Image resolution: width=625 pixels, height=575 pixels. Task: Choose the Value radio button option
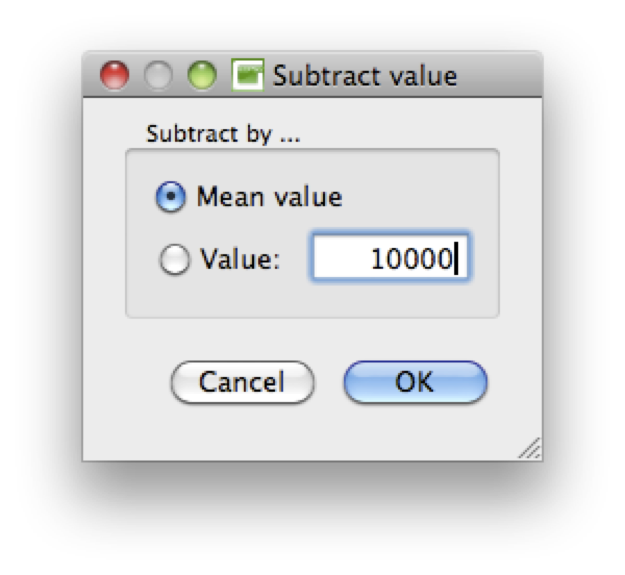(x=174, y=259)
